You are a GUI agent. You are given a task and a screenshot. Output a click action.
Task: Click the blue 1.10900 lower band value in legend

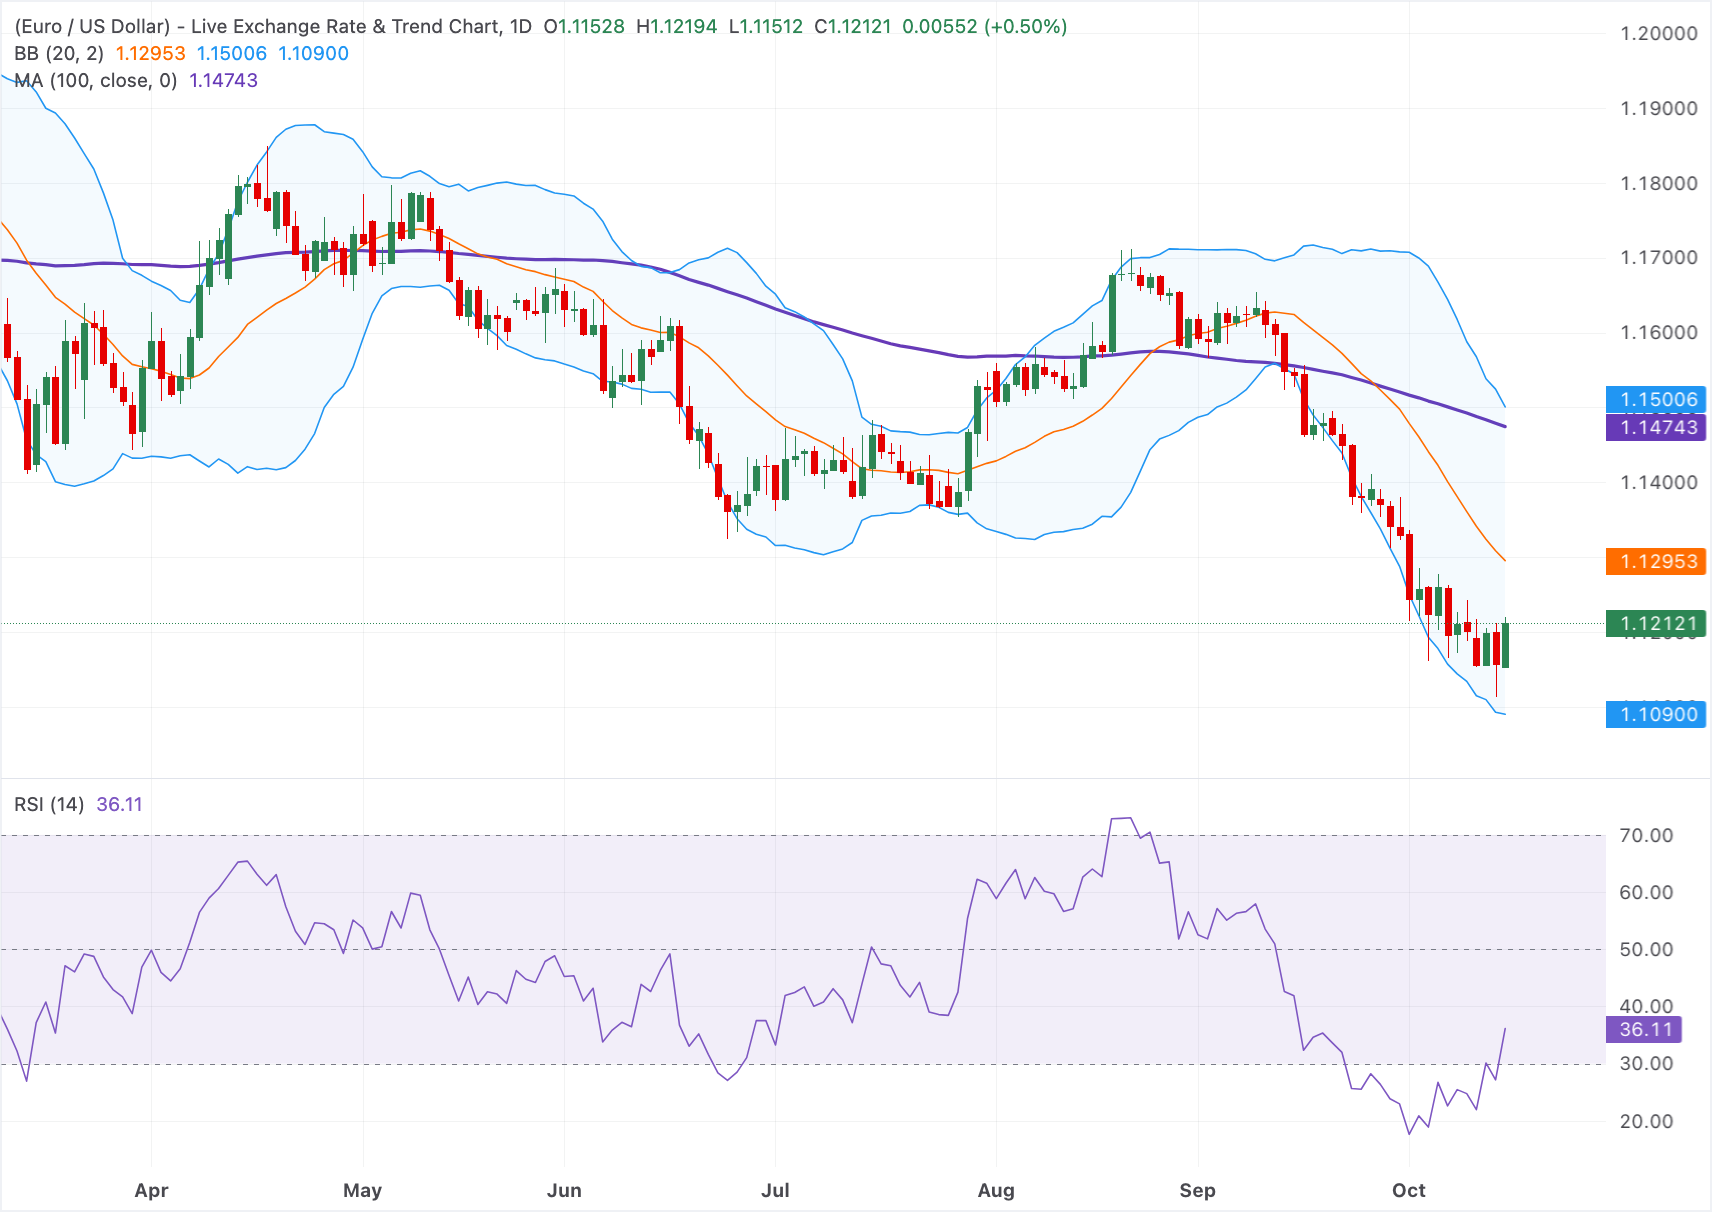pos(313,53)
